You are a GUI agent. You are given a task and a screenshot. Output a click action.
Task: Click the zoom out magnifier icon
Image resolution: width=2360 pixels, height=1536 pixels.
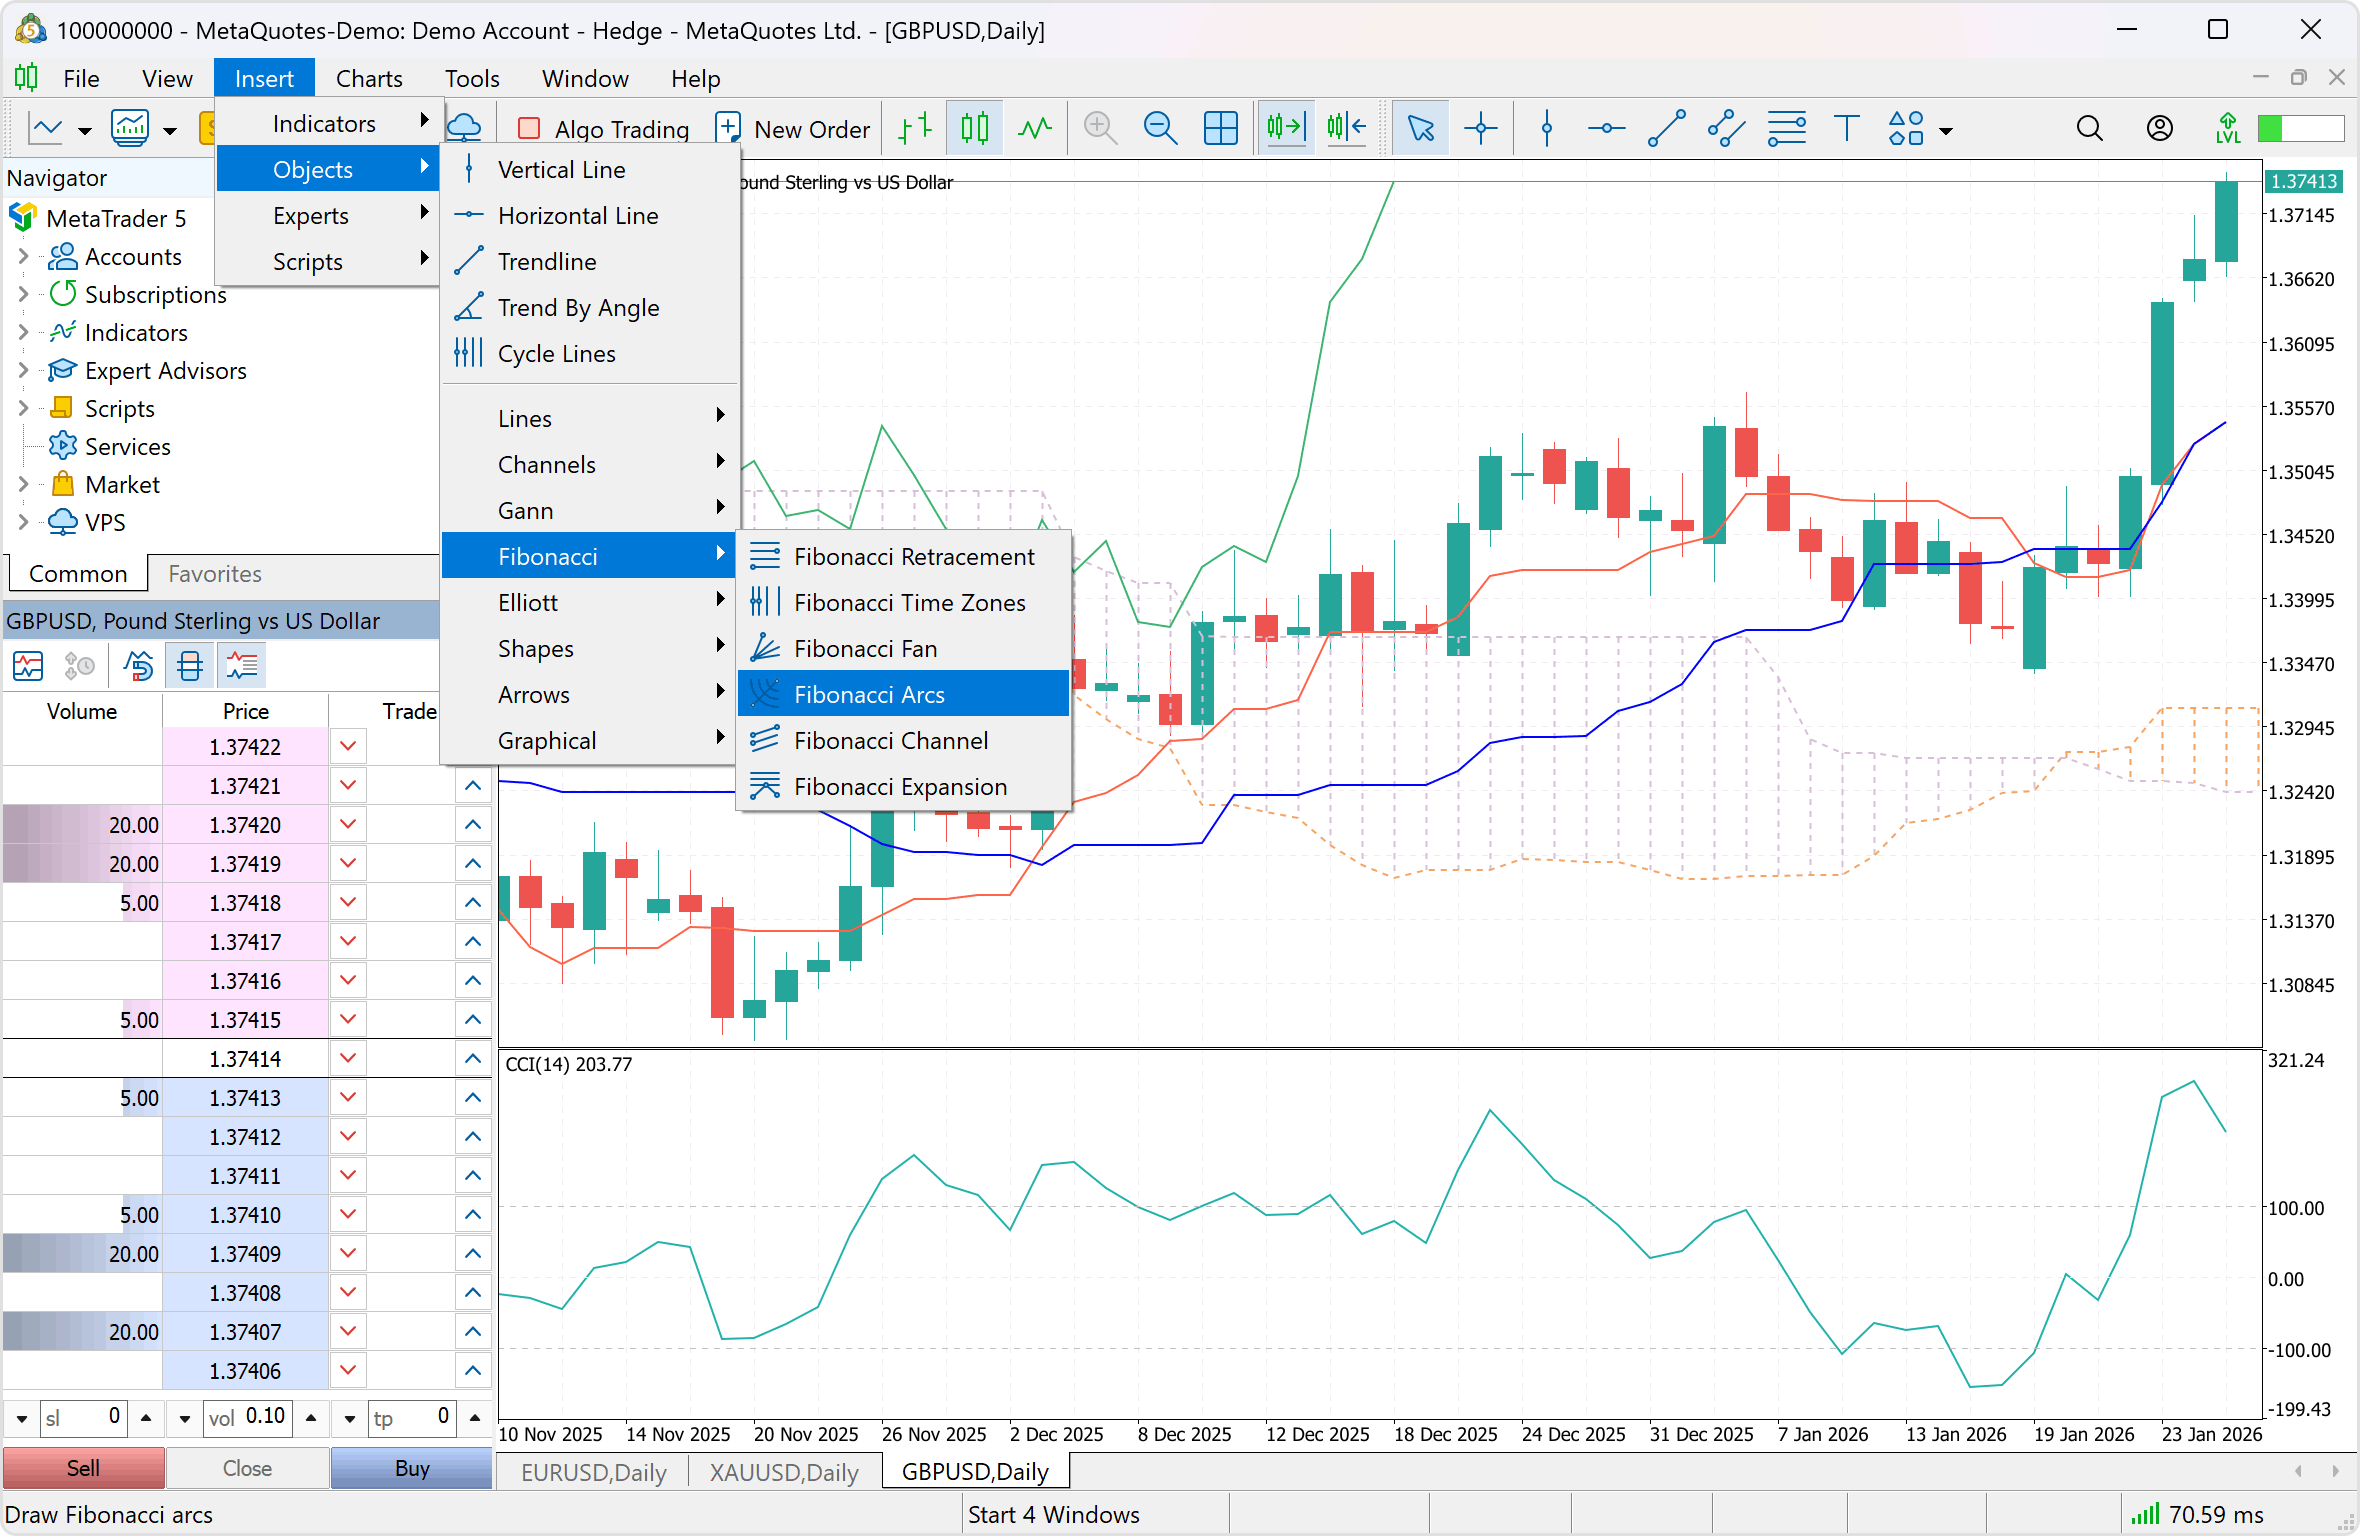pyautogui.click(x=1160, y=129)
